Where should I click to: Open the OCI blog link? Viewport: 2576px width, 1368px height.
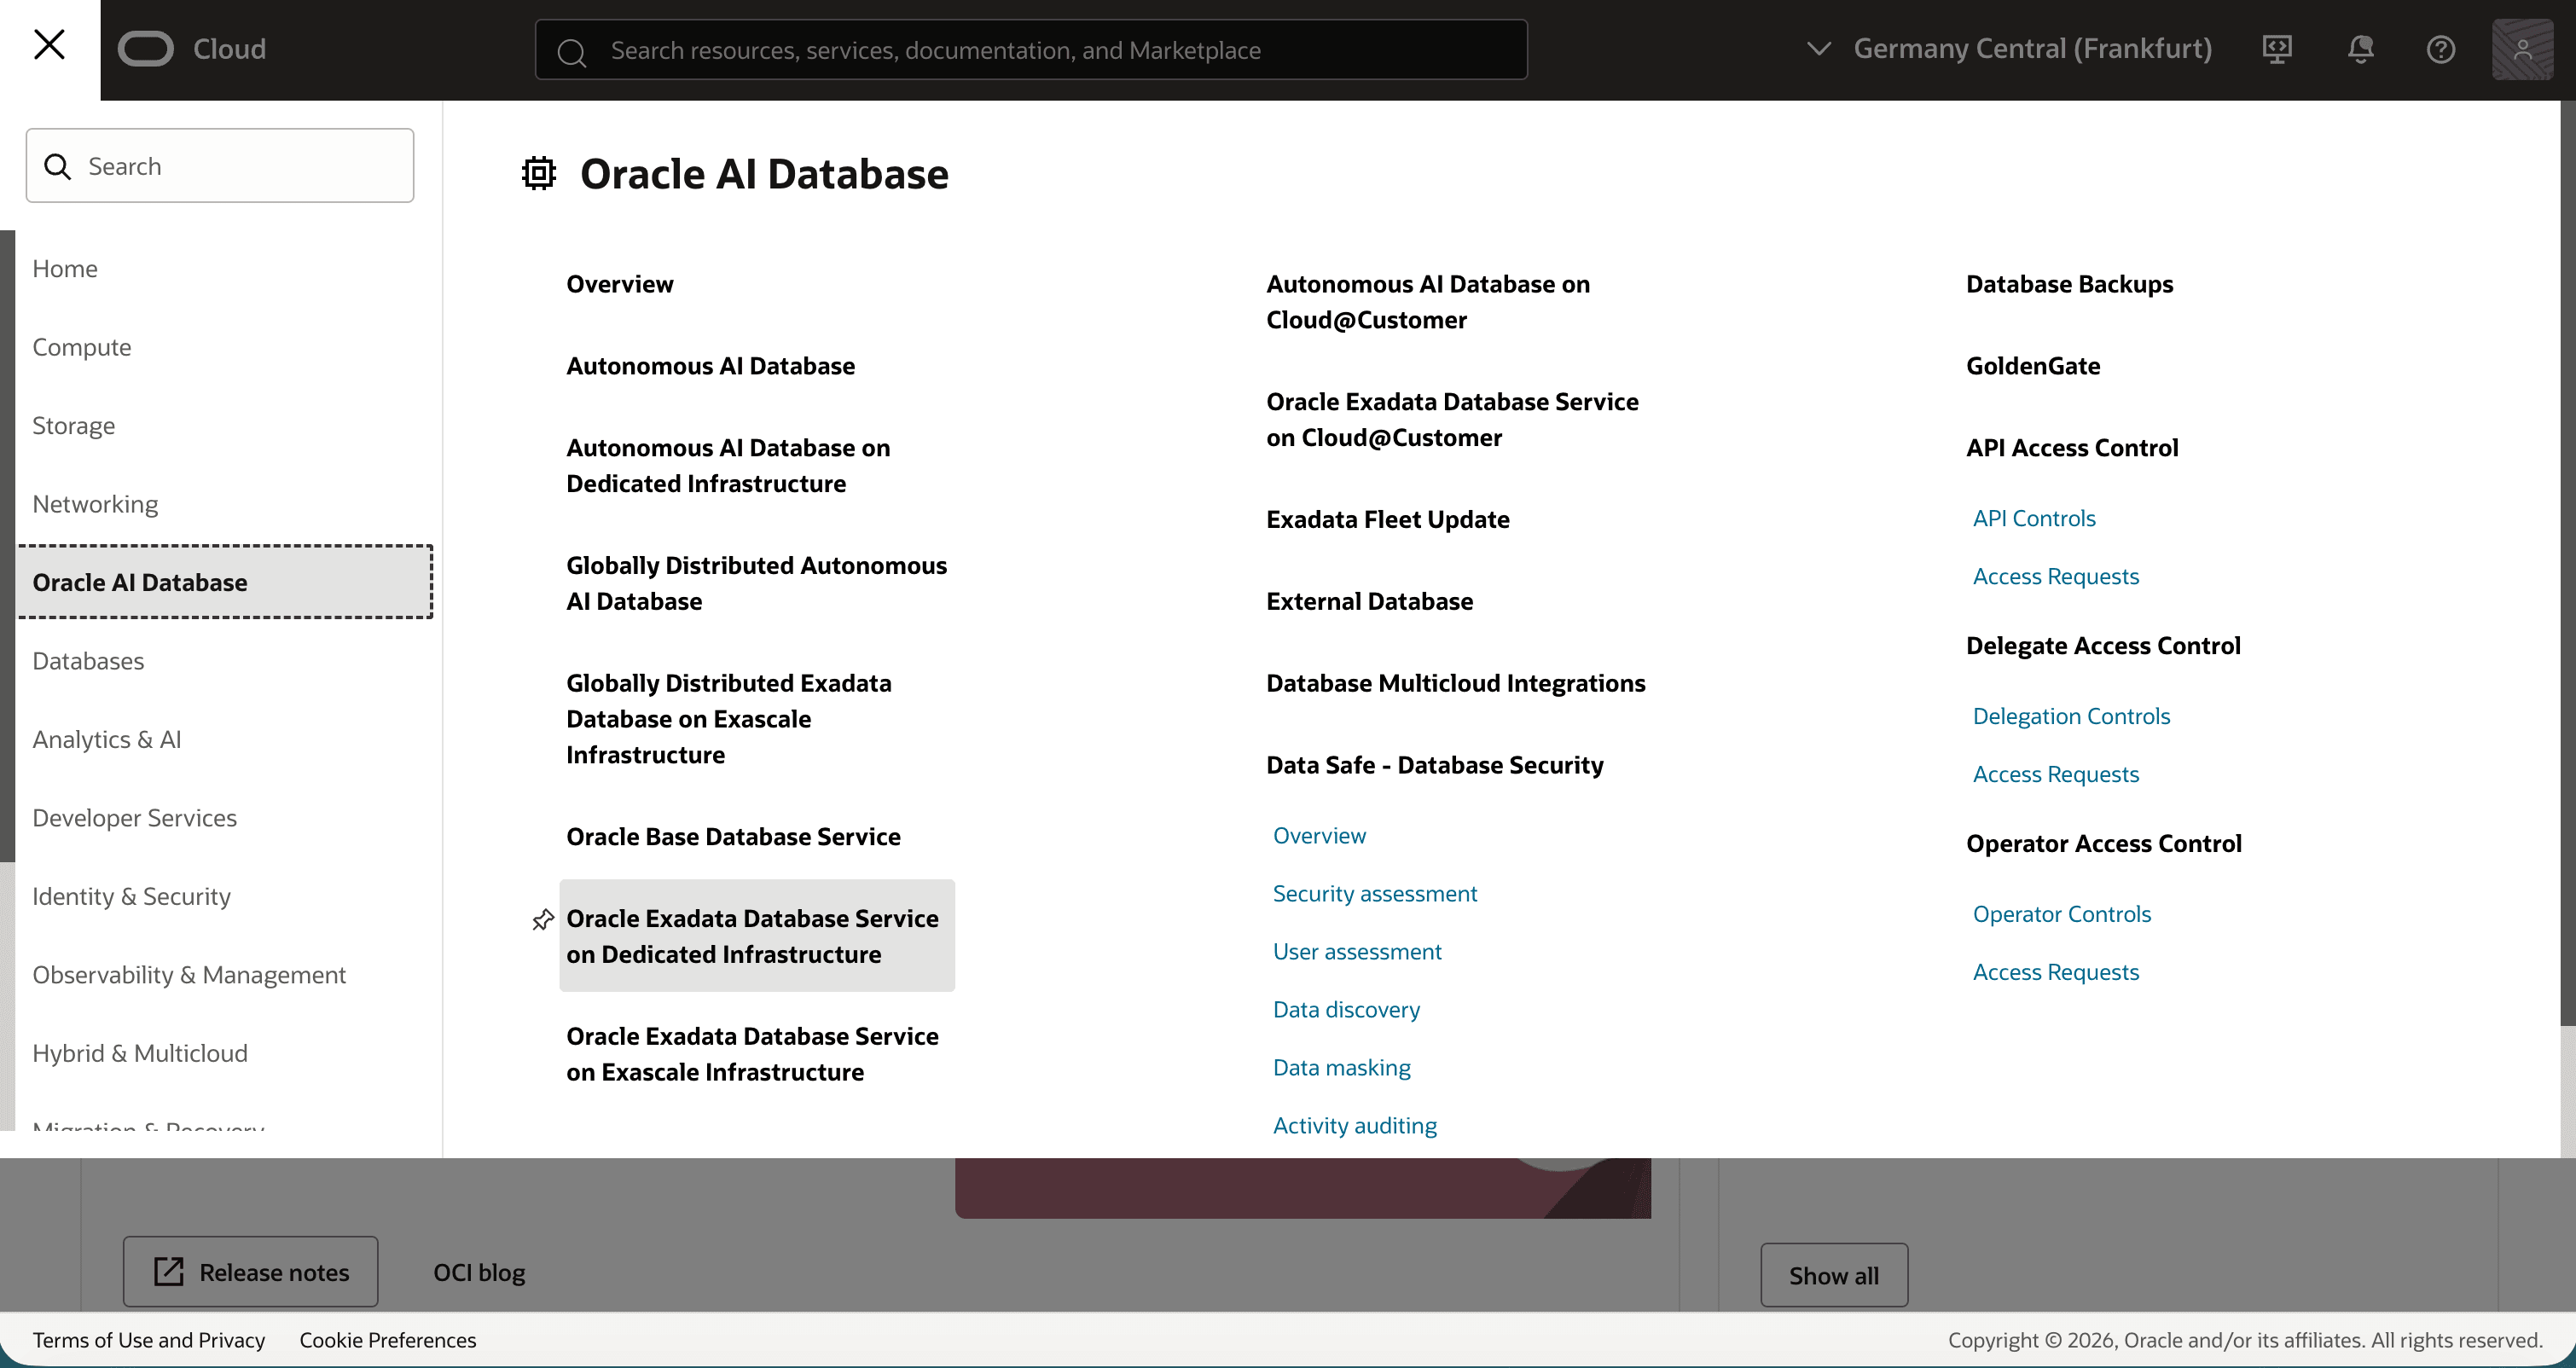[x=479, y=1272]
